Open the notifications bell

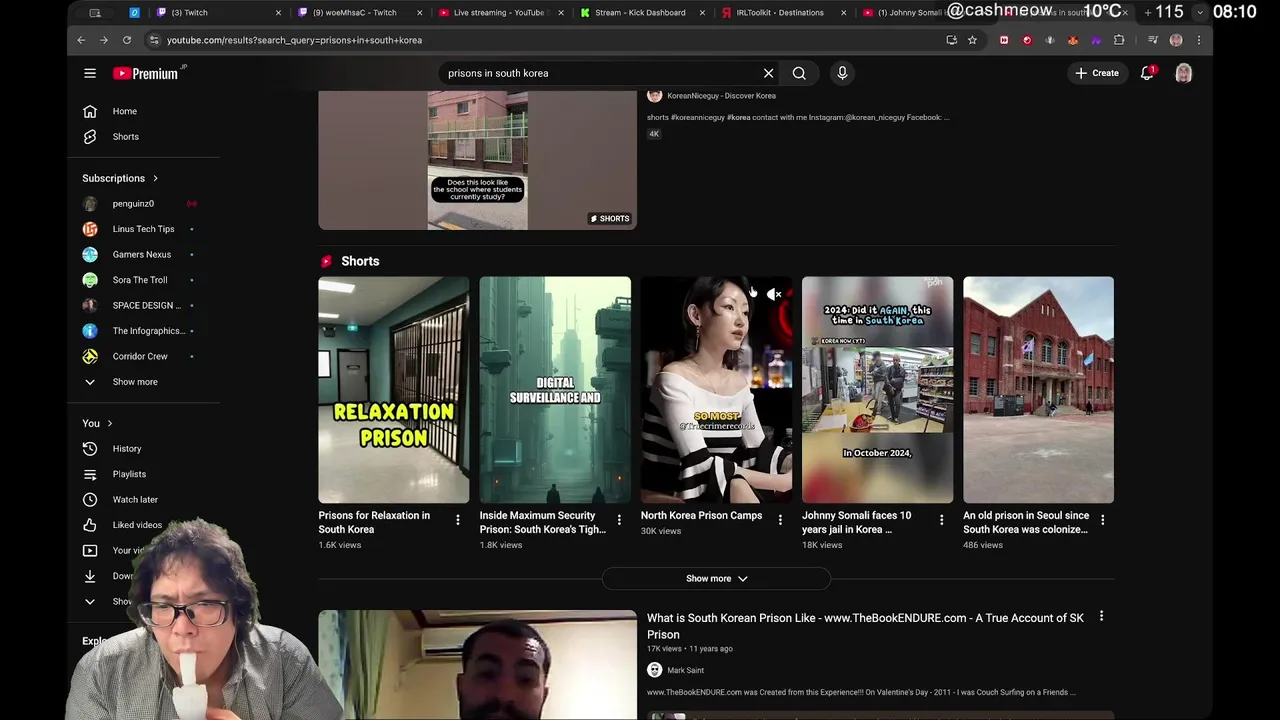1148,73
